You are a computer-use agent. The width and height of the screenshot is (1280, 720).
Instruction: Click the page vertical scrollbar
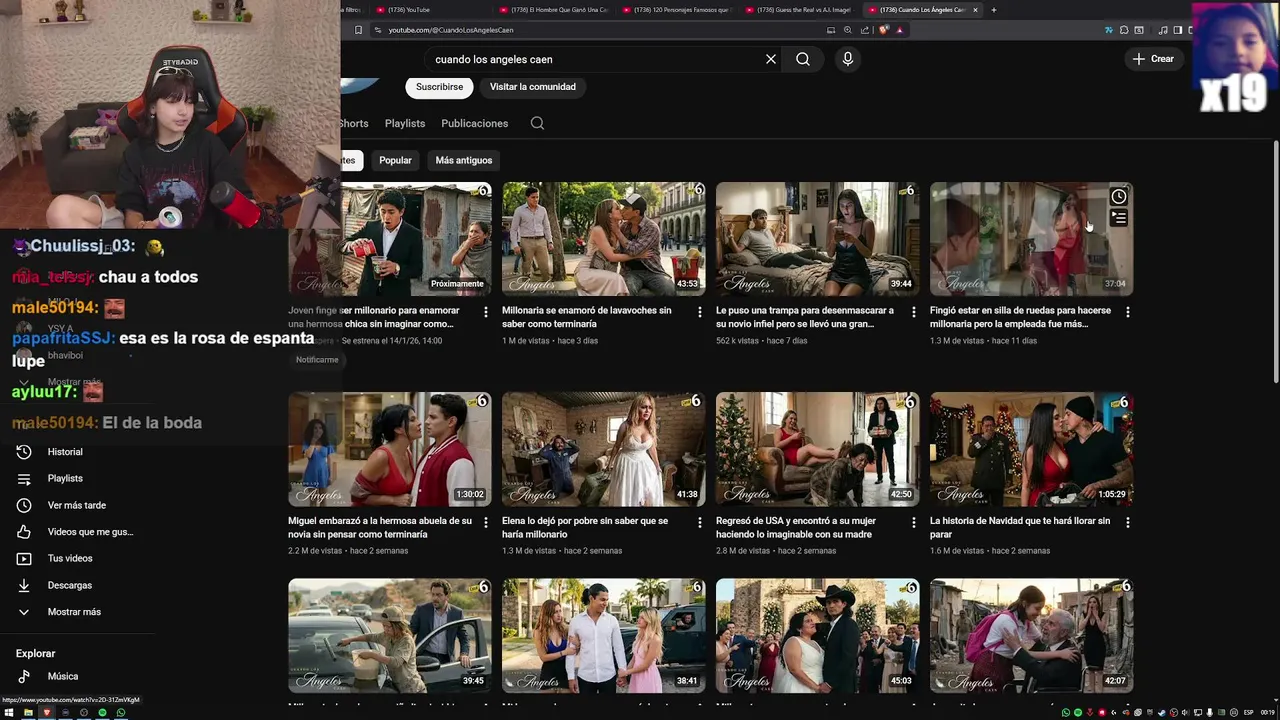pyautogui.click(x=1275, y=260)
